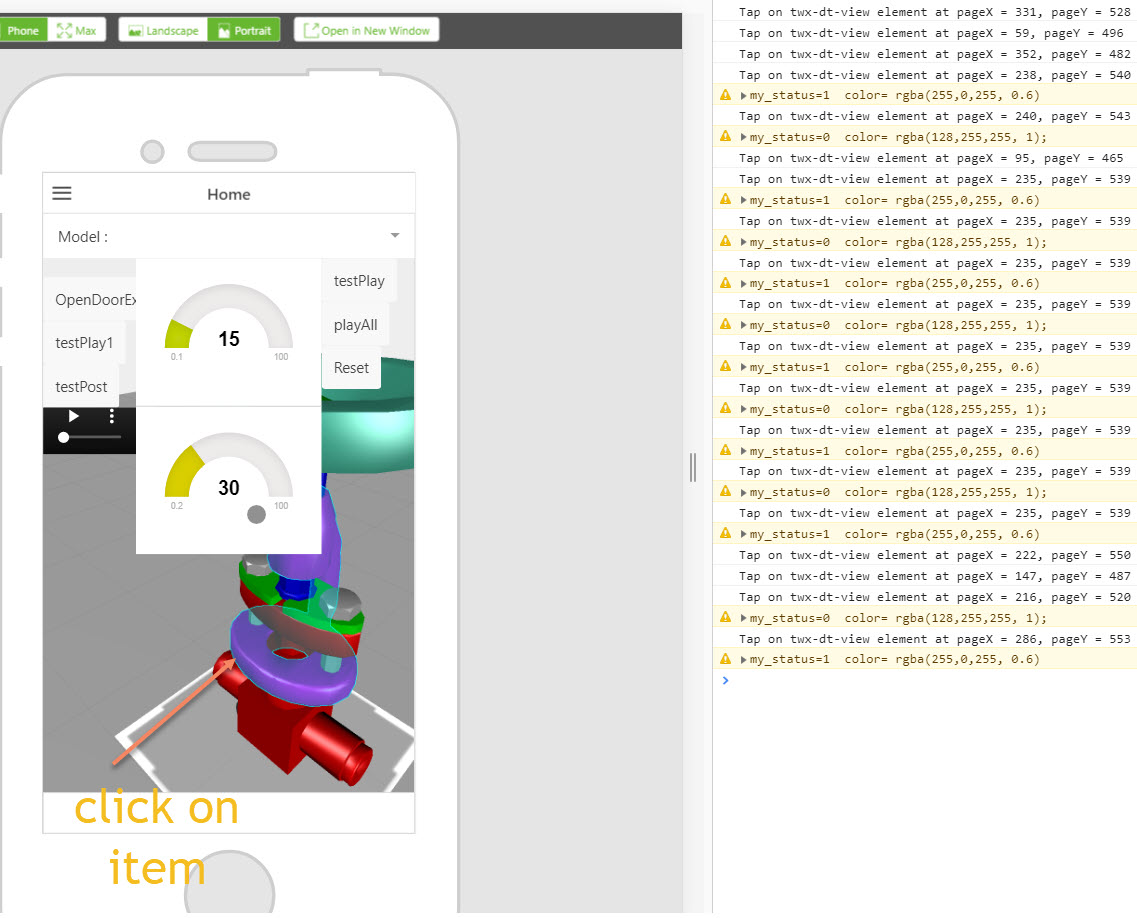Click the playAll button

(355, 324)
